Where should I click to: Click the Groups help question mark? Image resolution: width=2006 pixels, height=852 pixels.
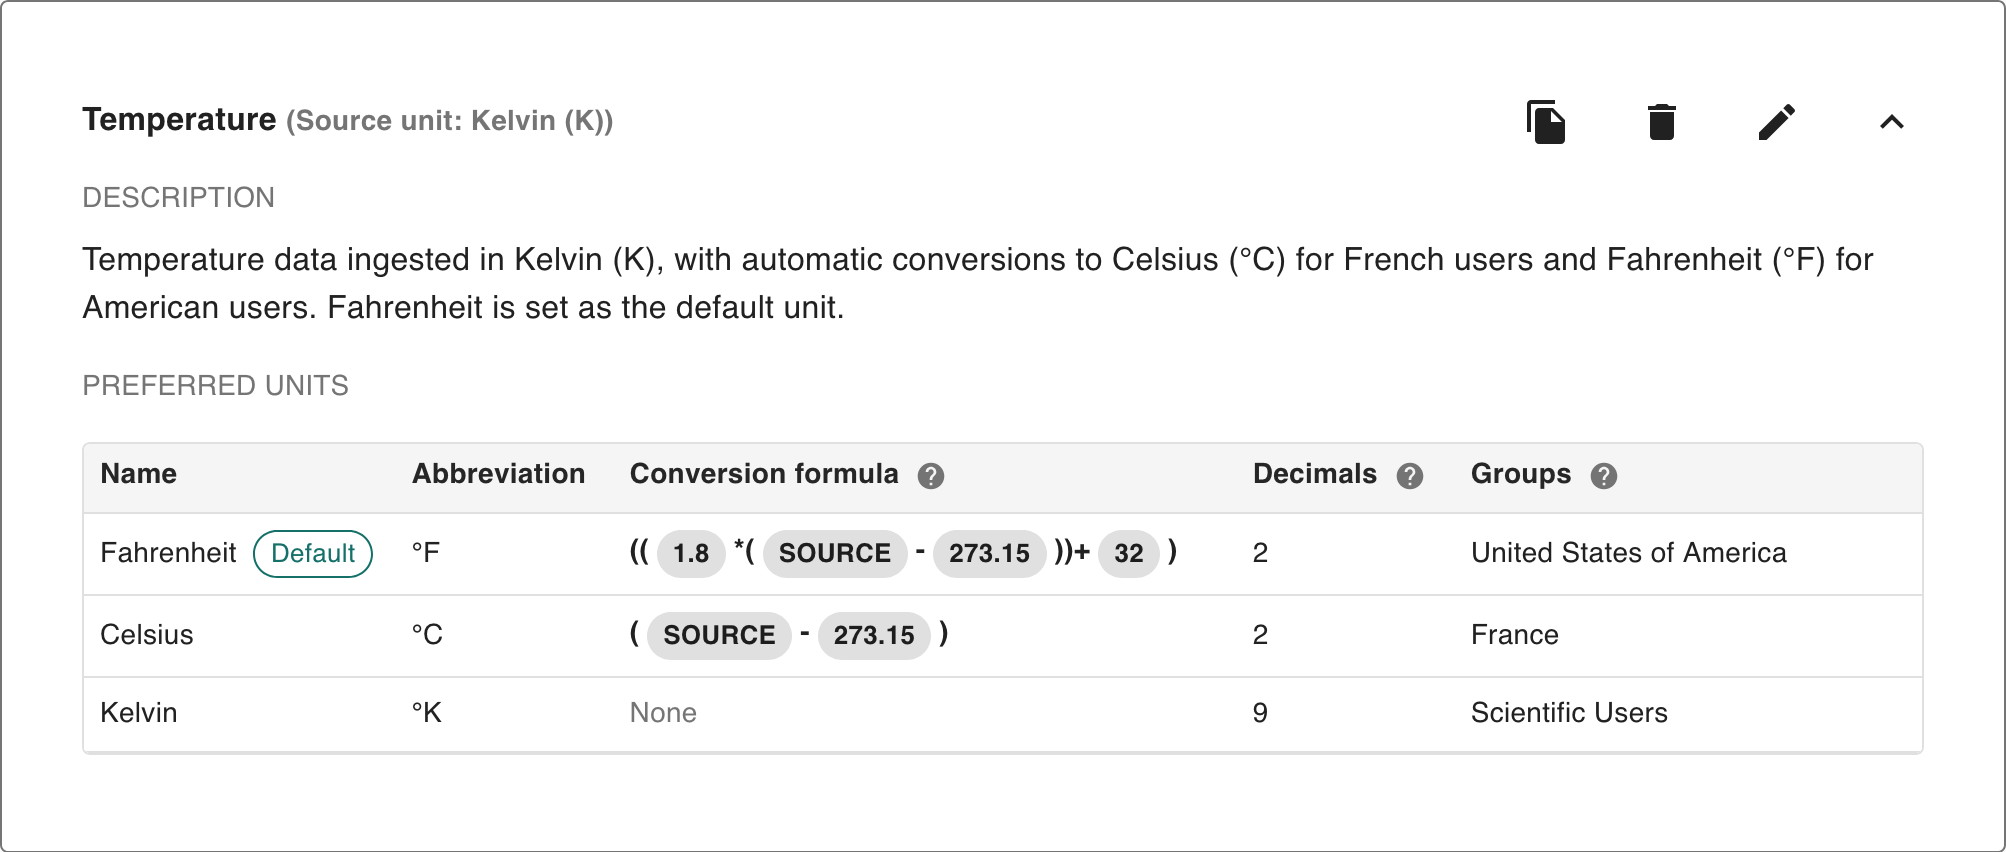coord(1604,476)
